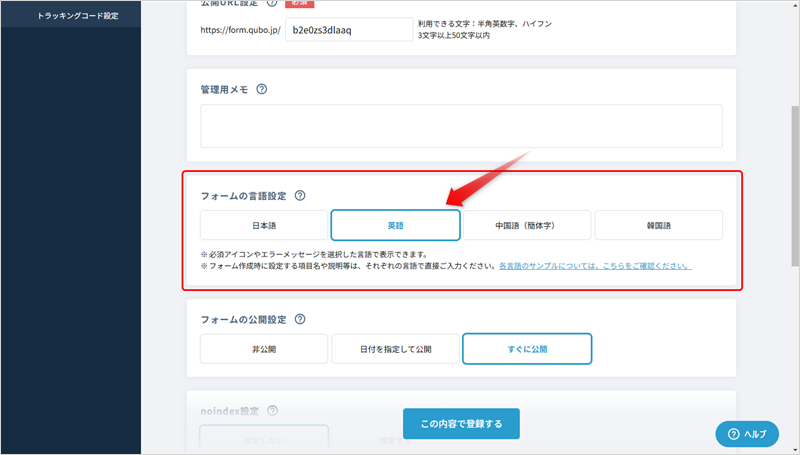Choose 中国語（簡体字） language option
This screenshot has width=800, height=455.
click(x=526, y=226)
